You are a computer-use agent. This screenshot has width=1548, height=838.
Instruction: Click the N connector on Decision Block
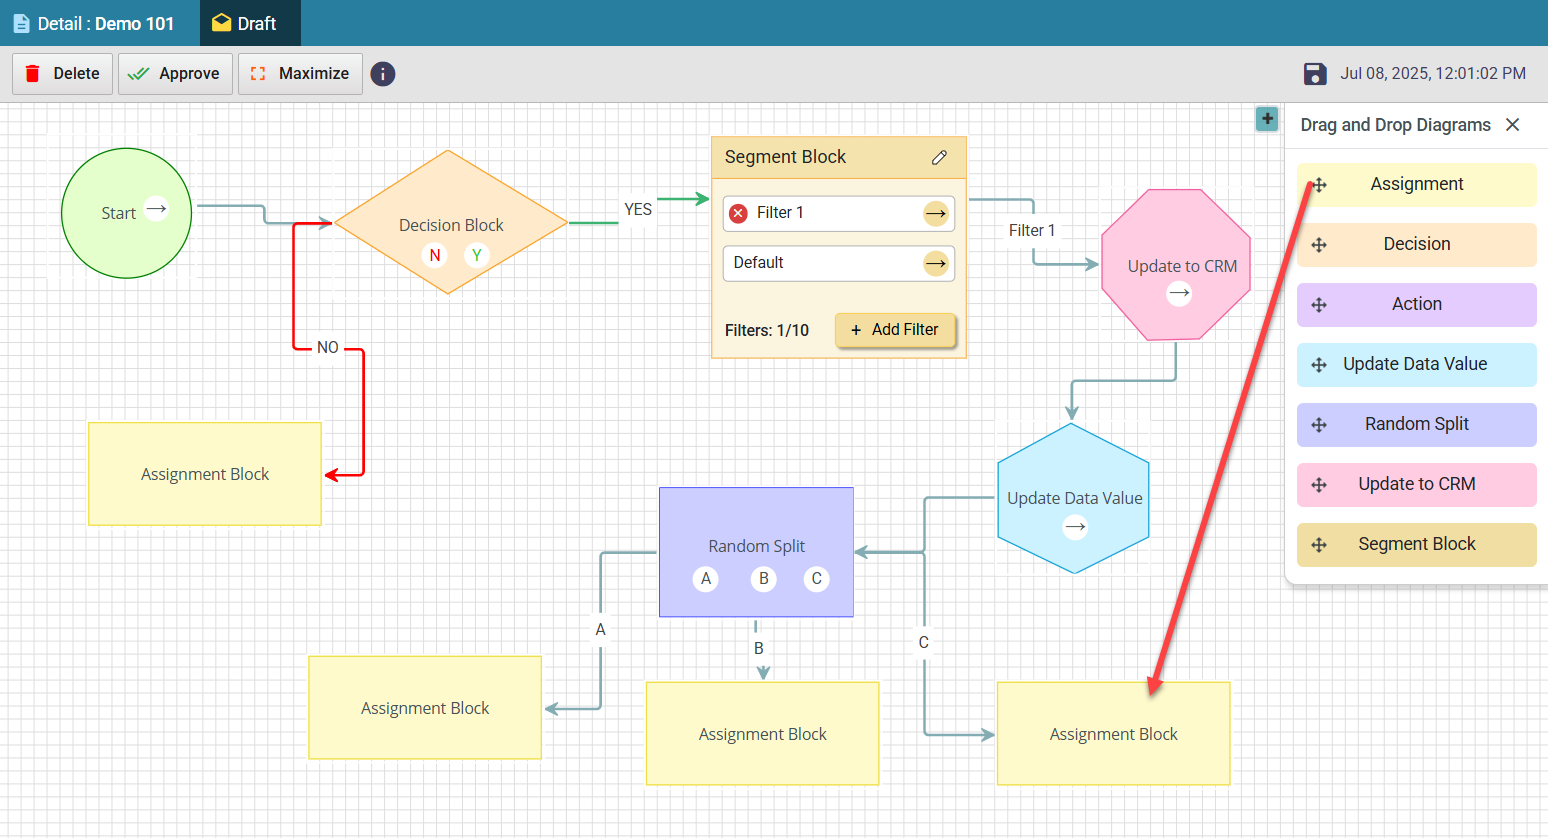click(x=435, y=255)
